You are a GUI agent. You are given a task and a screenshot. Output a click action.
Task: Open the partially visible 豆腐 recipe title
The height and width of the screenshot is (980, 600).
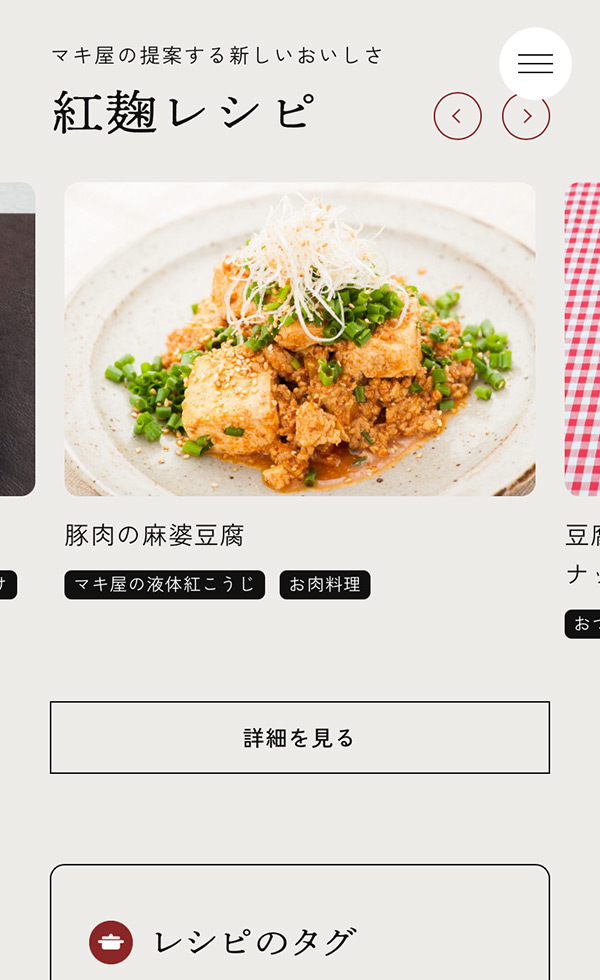582,536
